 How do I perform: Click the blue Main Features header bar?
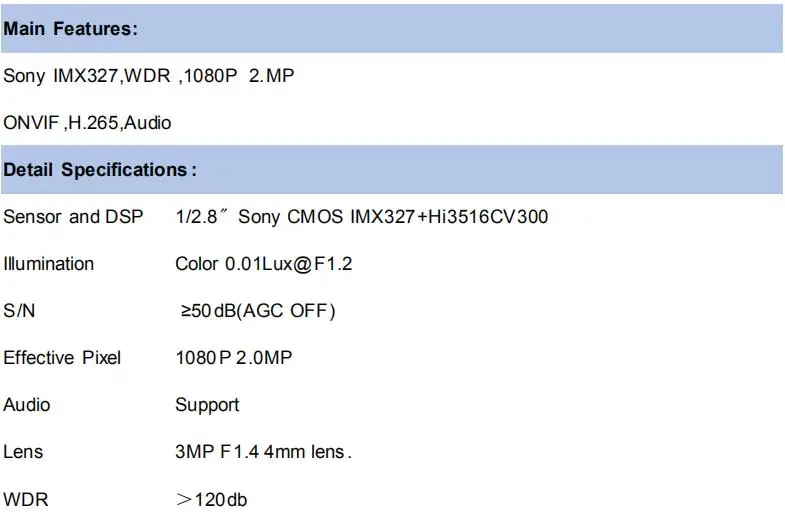(392, 29)
